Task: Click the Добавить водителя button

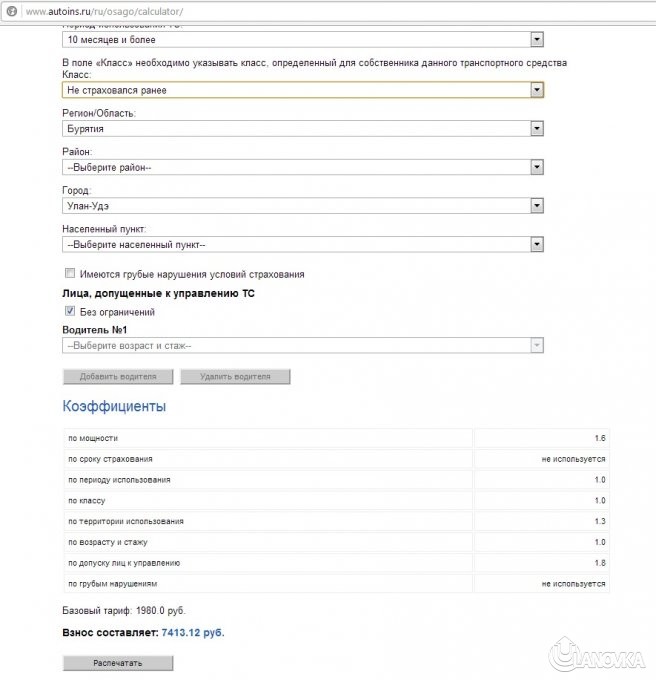Action: pos(118,377)
